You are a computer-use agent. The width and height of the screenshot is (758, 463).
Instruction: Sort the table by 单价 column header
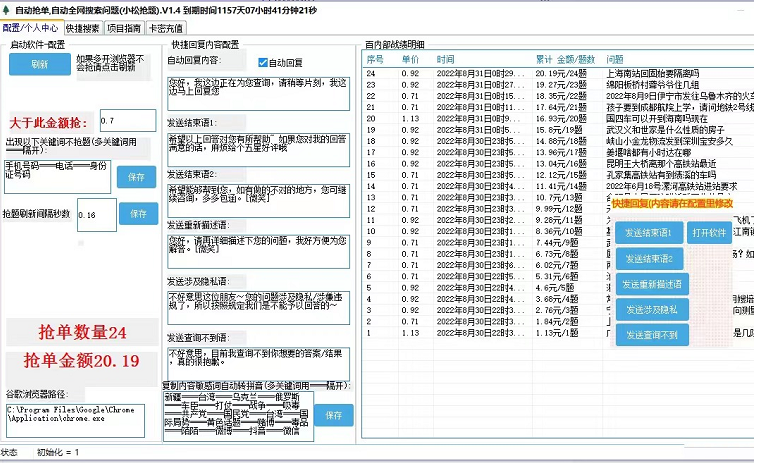pos(410,60)
